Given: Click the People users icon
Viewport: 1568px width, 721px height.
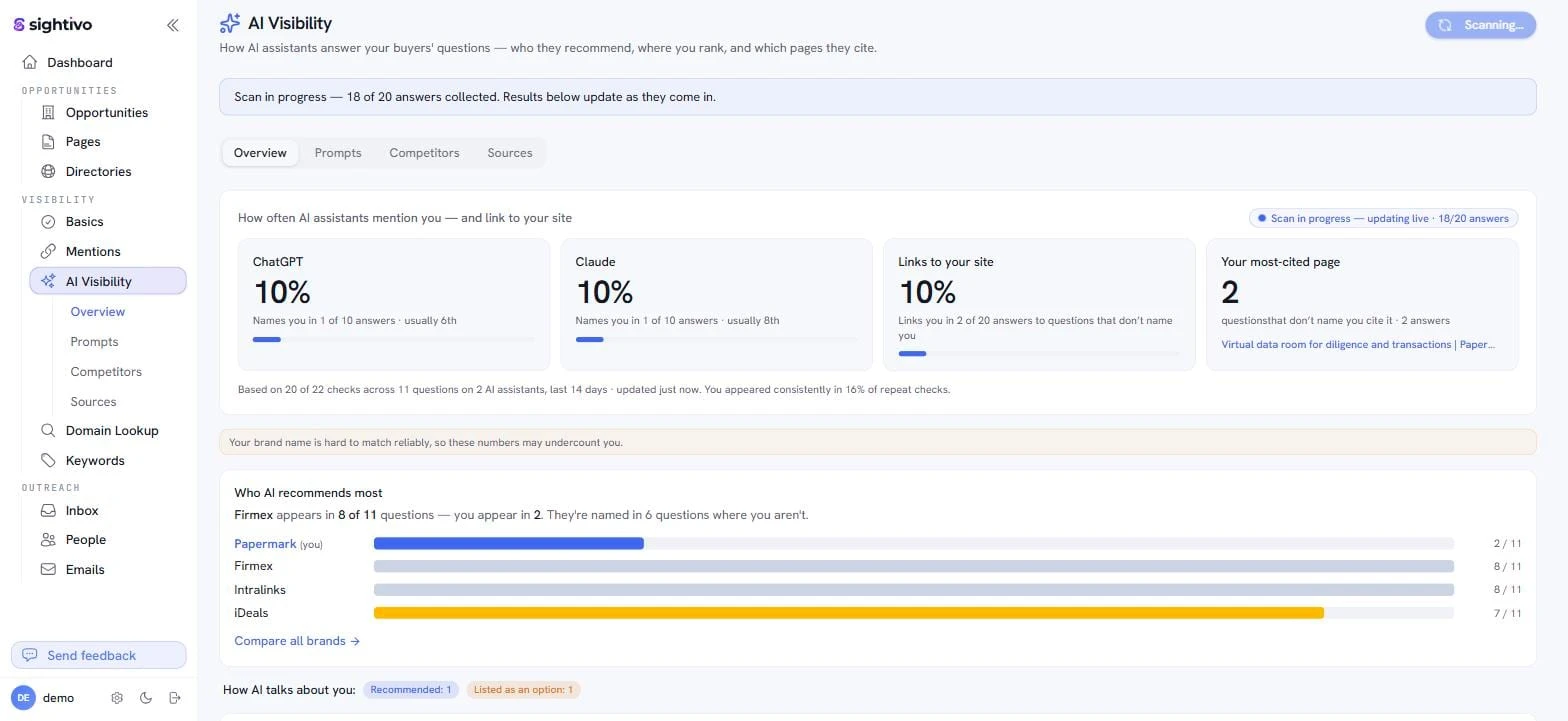Looking at the screenshot, I should (x=48, y=539).
